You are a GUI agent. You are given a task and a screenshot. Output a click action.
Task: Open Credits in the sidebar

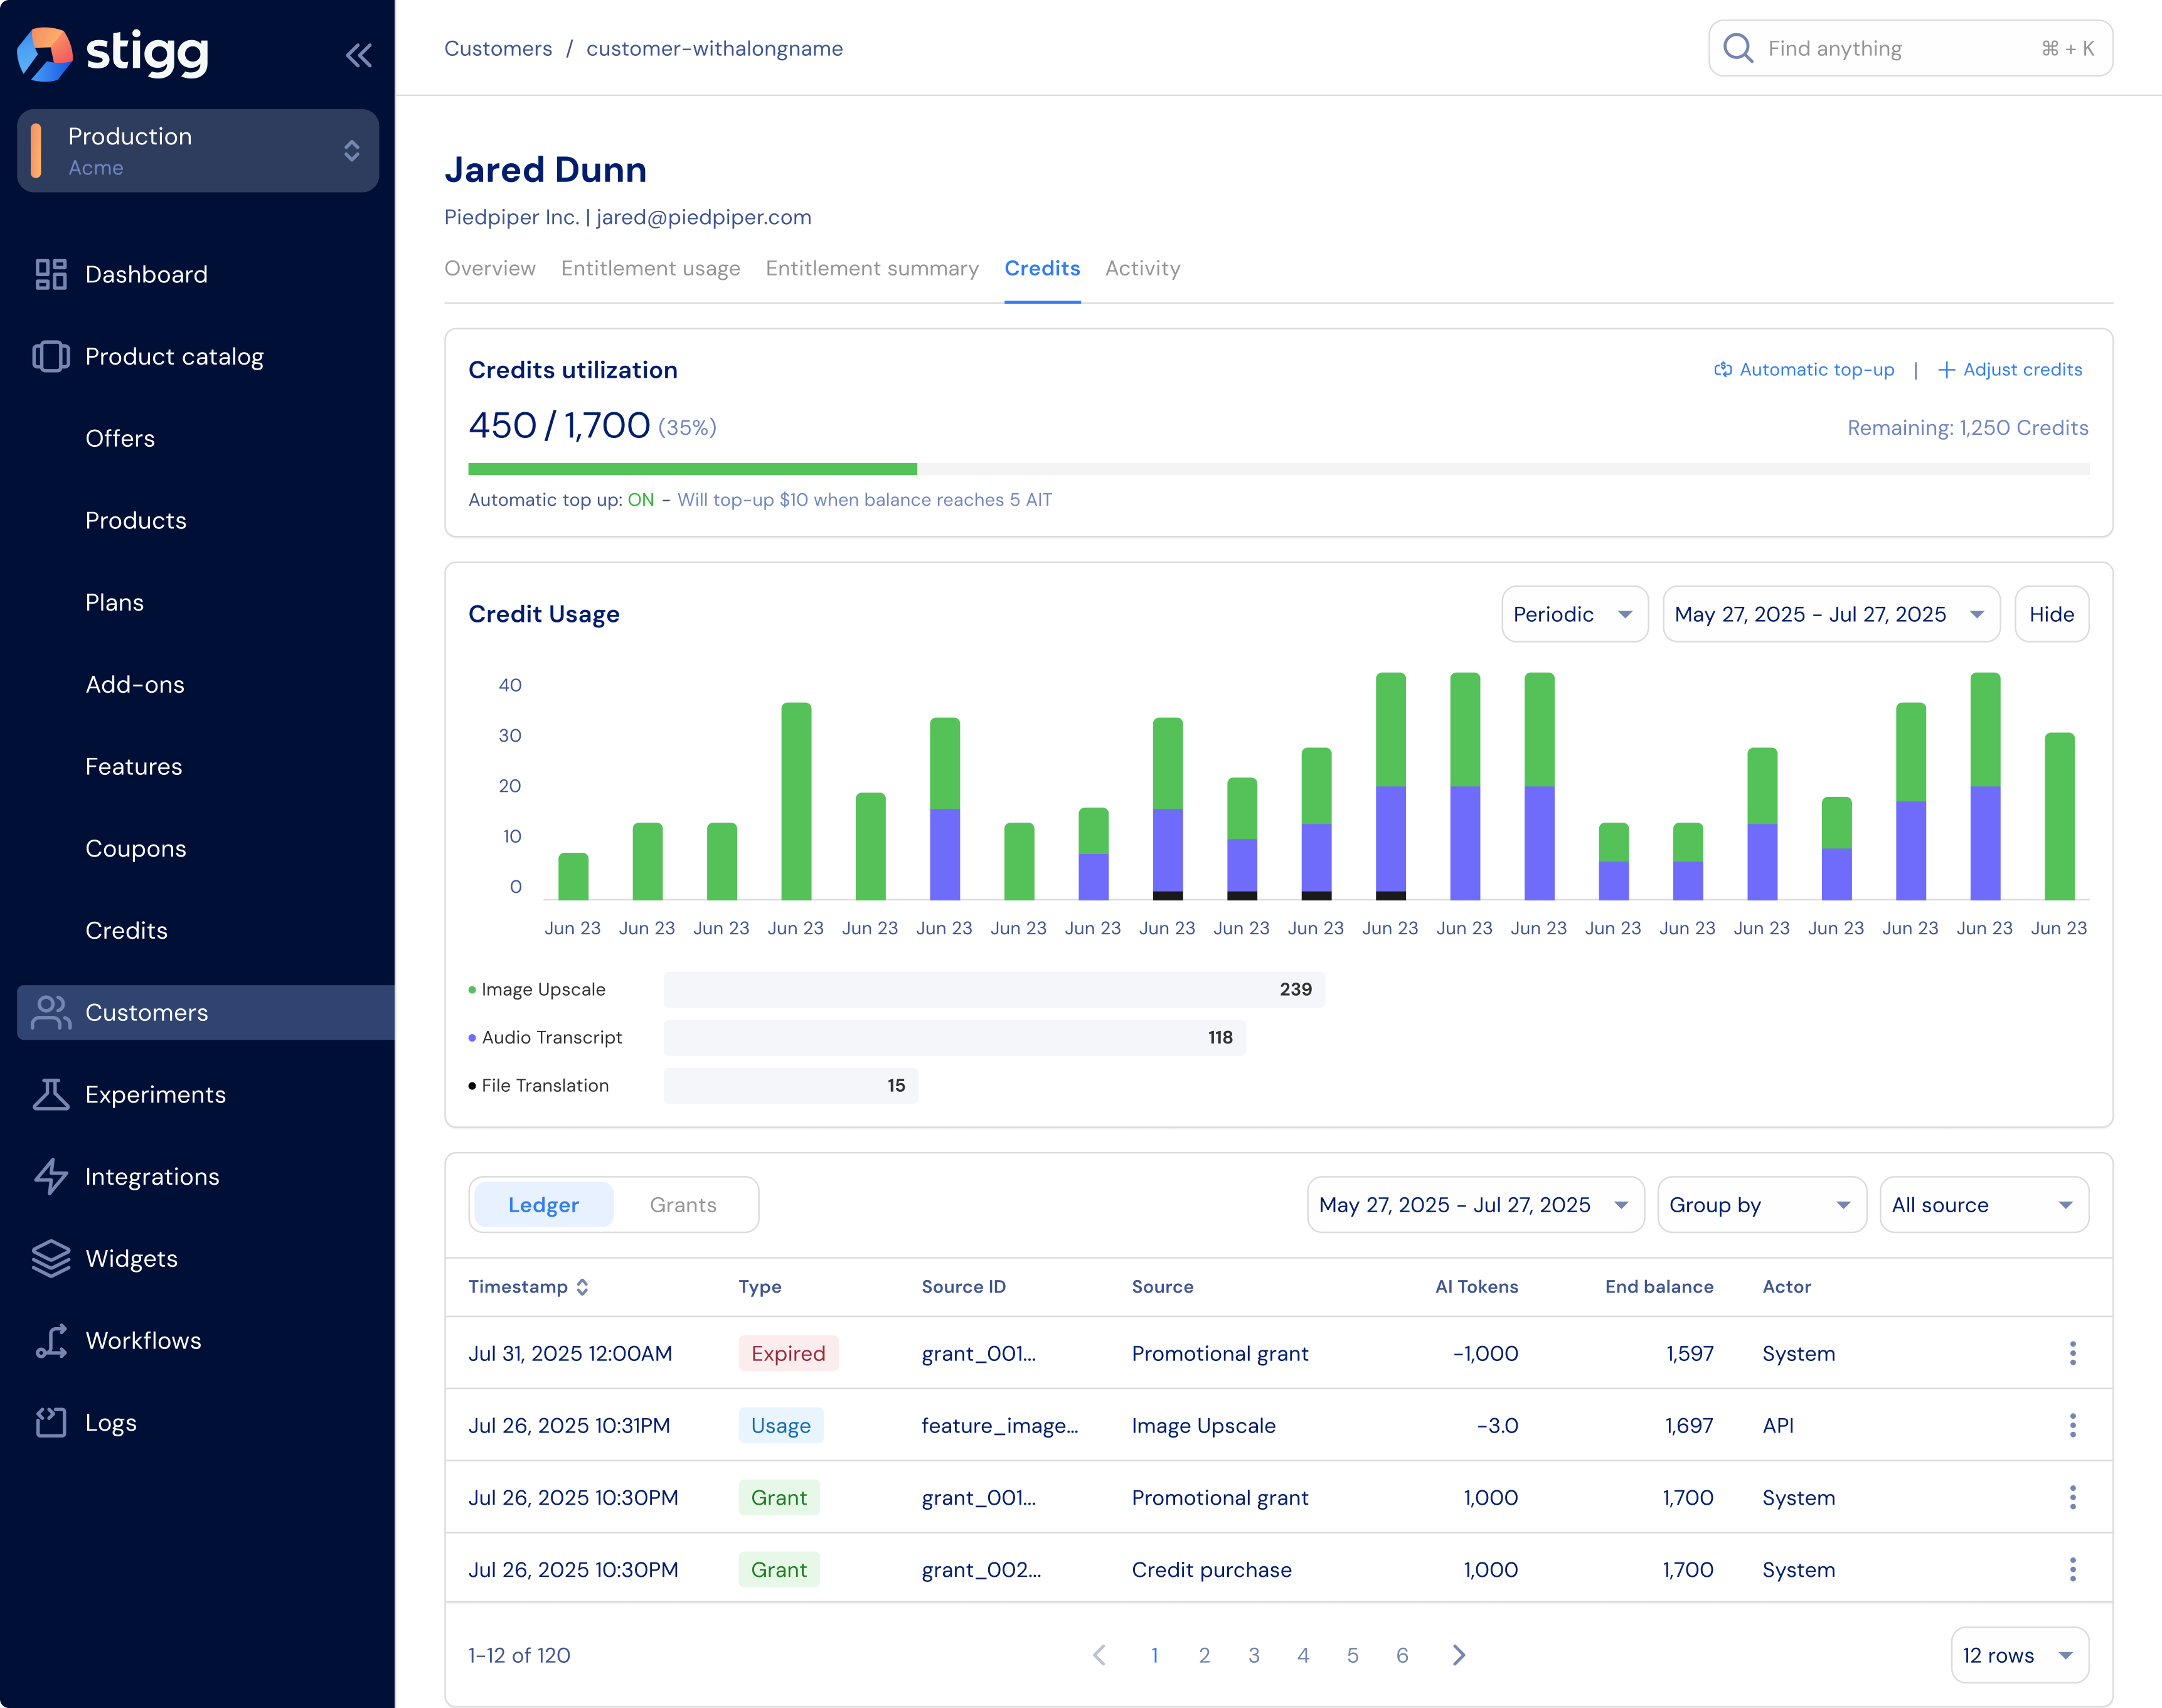tap(126, 930)
